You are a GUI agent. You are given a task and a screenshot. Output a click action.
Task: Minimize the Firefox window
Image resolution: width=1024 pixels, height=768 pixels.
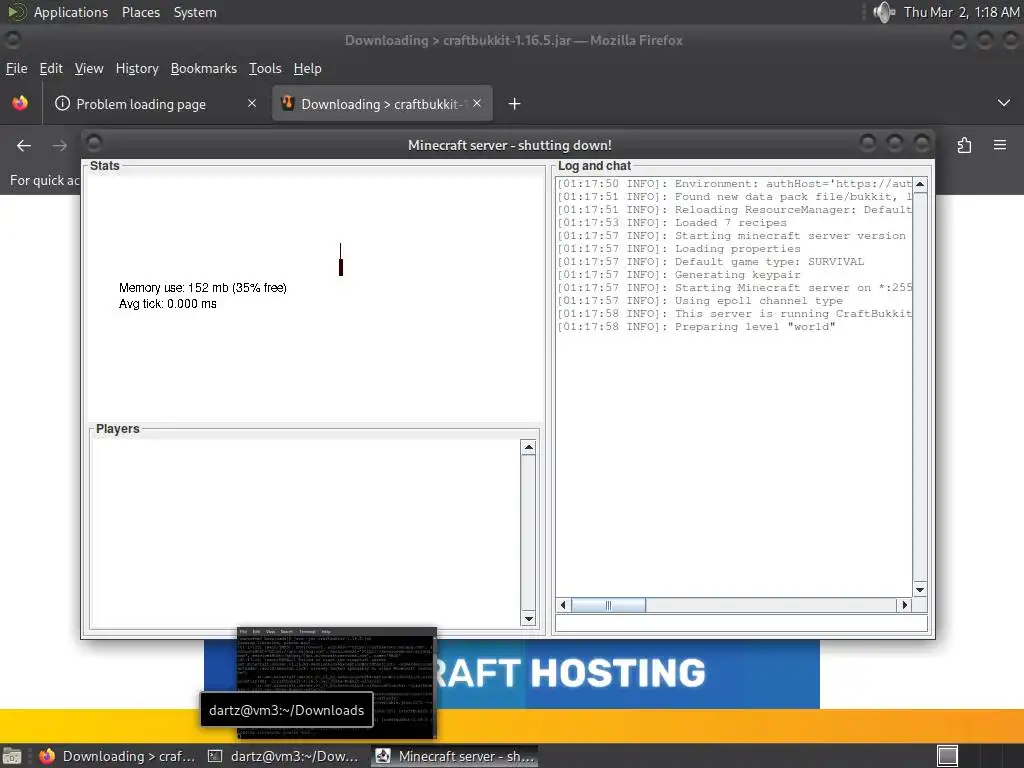[958, 40]
